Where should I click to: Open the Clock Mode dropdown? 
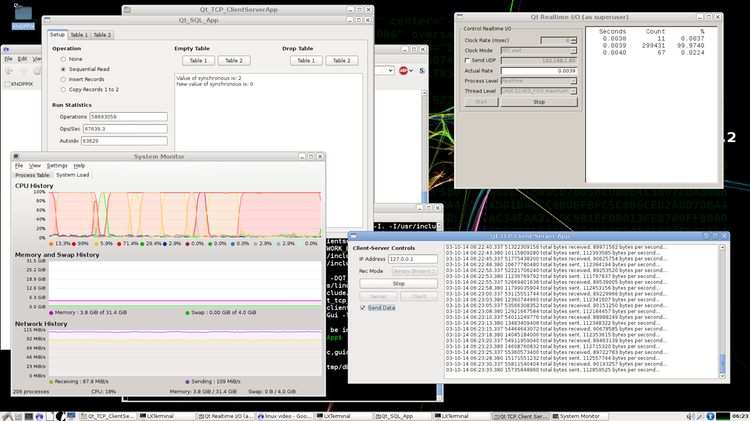coord(539,50)
